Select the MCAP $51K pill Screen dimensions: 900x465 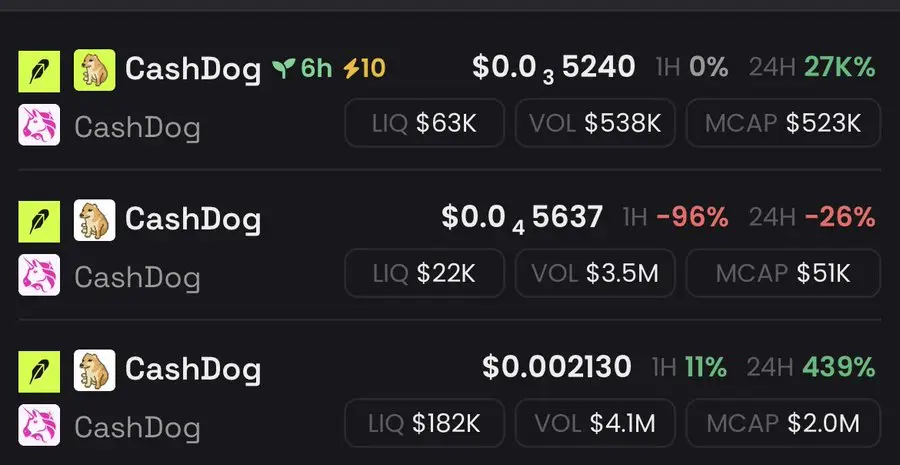(783, 273)
